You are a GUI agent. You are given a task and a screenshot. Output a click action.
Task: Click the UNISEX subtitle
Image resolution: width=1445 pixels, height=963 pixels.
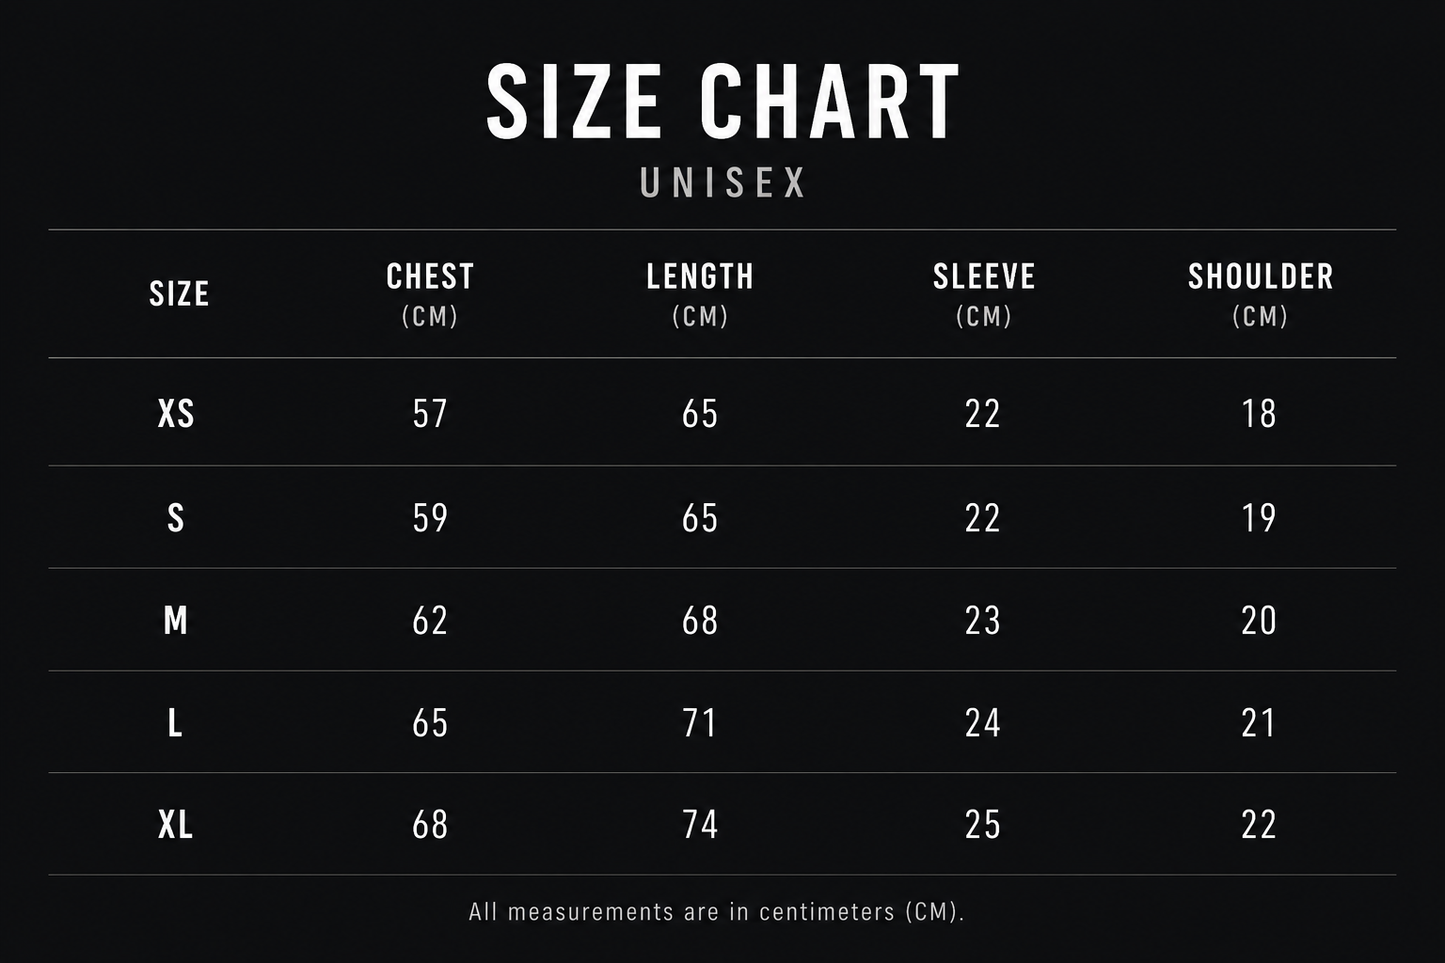coord(723,183)
